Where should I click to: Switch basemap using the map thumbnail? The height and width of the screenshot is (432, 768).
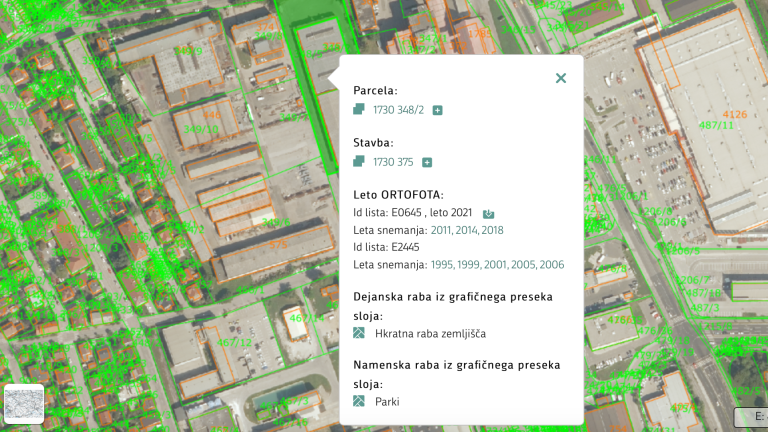coord(24,404)
